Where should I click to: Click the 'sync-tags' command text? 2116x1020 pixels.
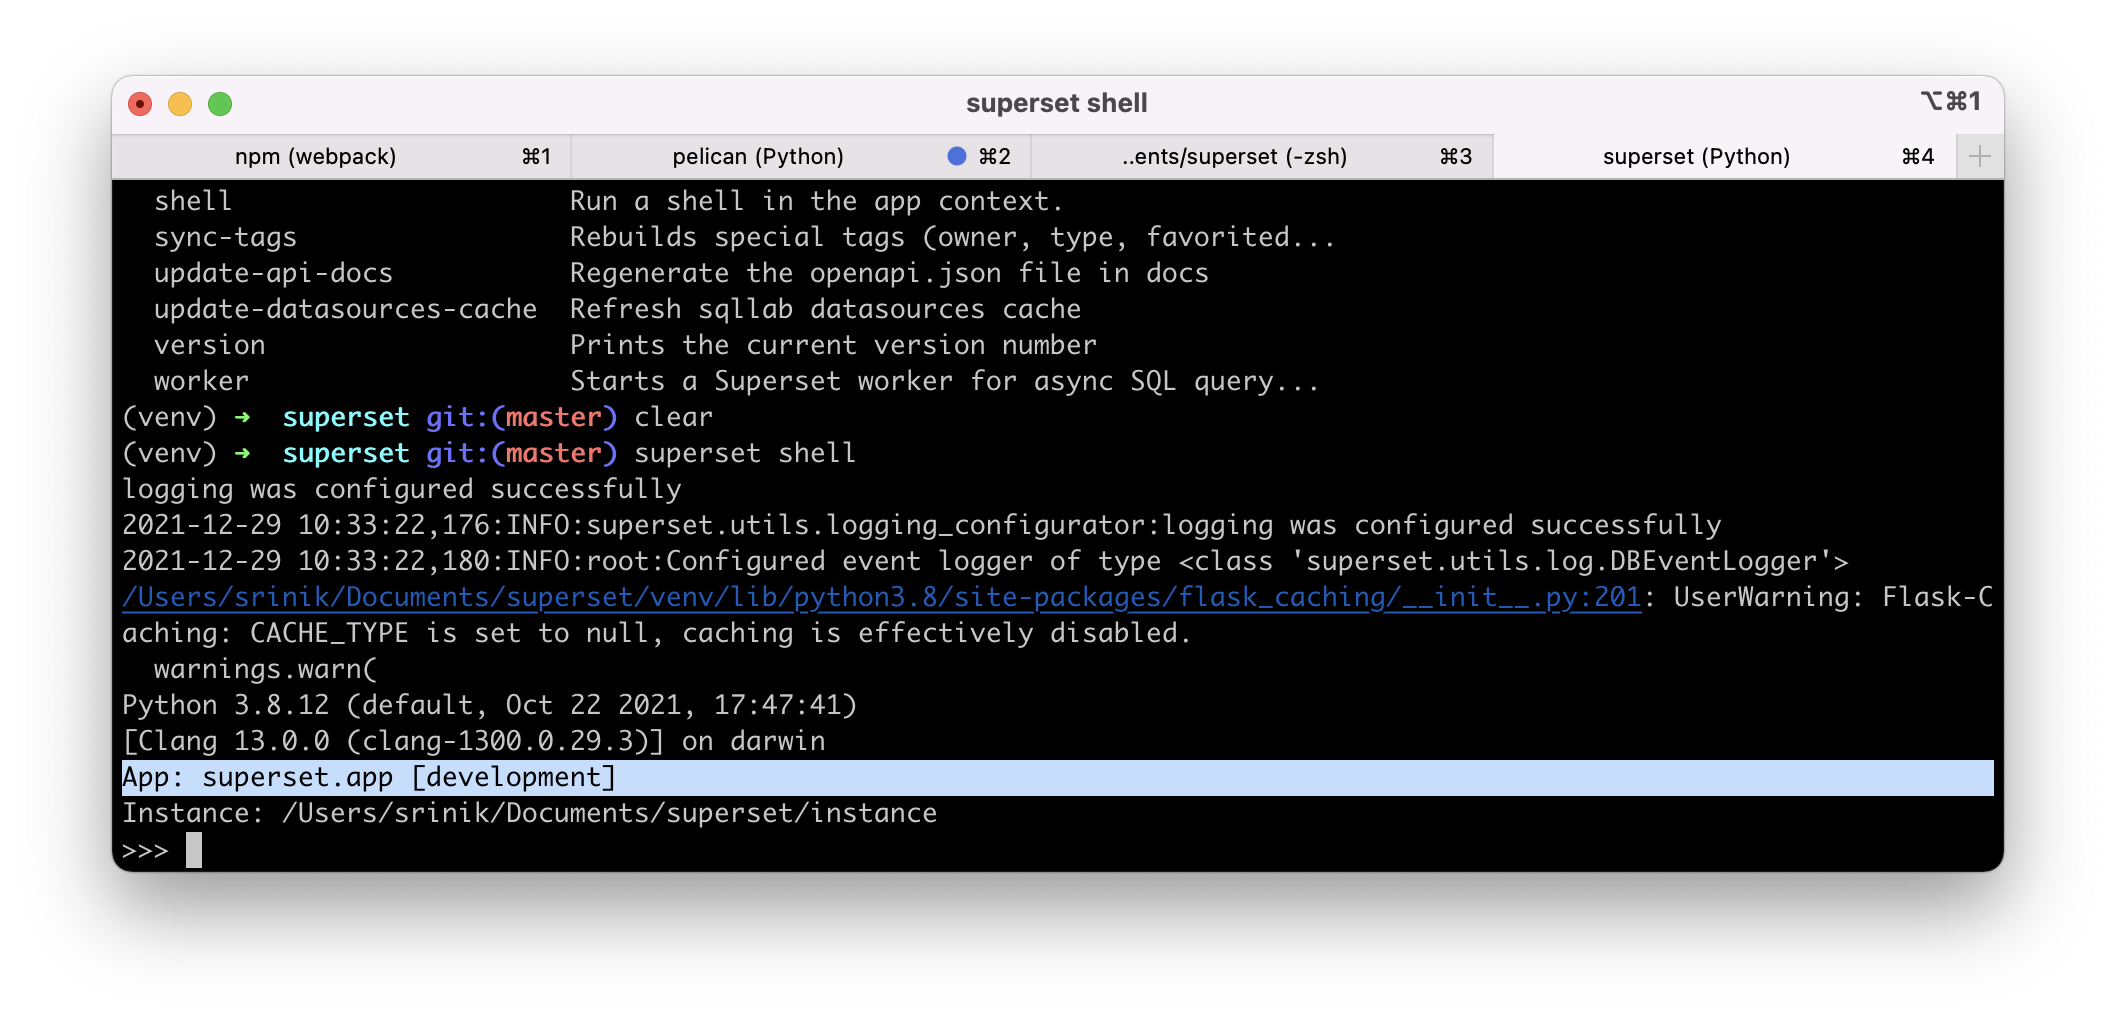(x=225, y=237)
